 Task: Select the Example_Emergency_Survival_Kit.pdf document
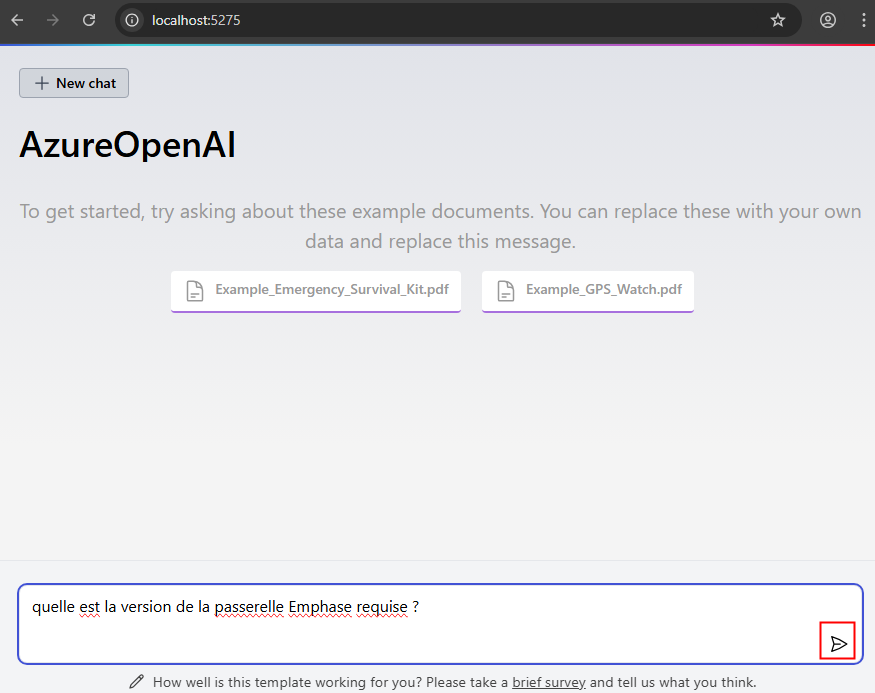click(316, 291)
